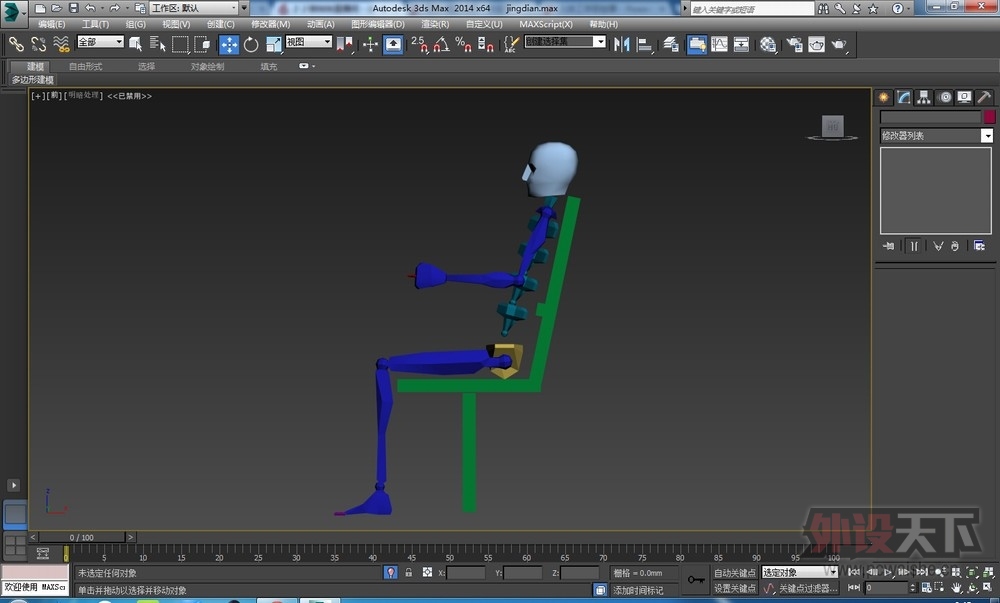Image resolution: width=1000 pixels, height=603 pixels.
Task: Open the 渲染(R) menu
Action: (435, 24)
